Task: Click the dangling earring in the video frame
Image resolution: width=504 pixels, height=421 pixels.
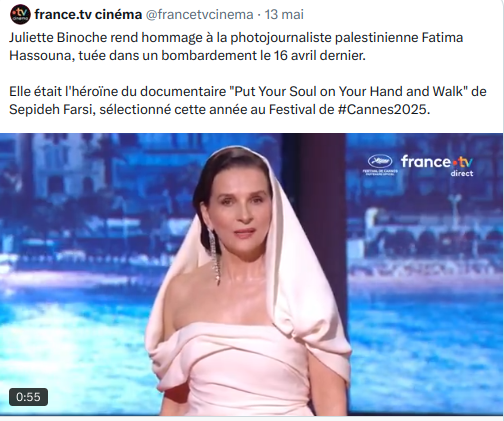Action: coord(214,256)
